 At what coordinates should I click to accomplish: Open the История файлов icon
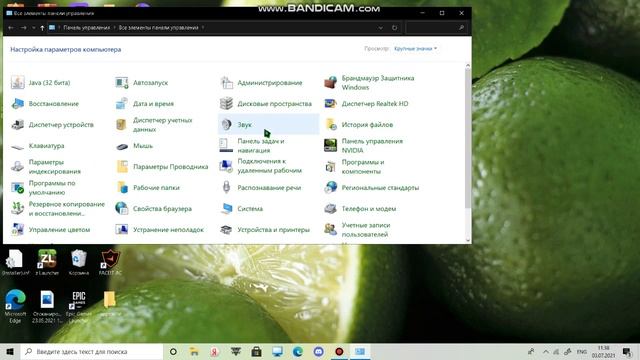click(330, 124)
